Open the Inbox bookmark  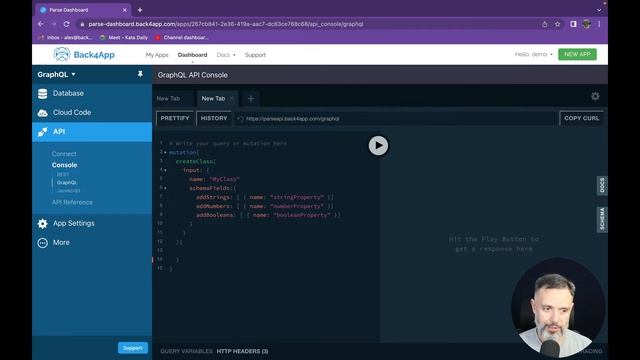click(x=65, y=38)
